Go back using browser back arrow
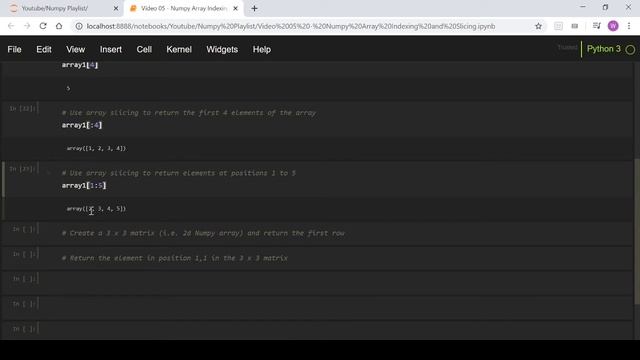 point(11,26)
